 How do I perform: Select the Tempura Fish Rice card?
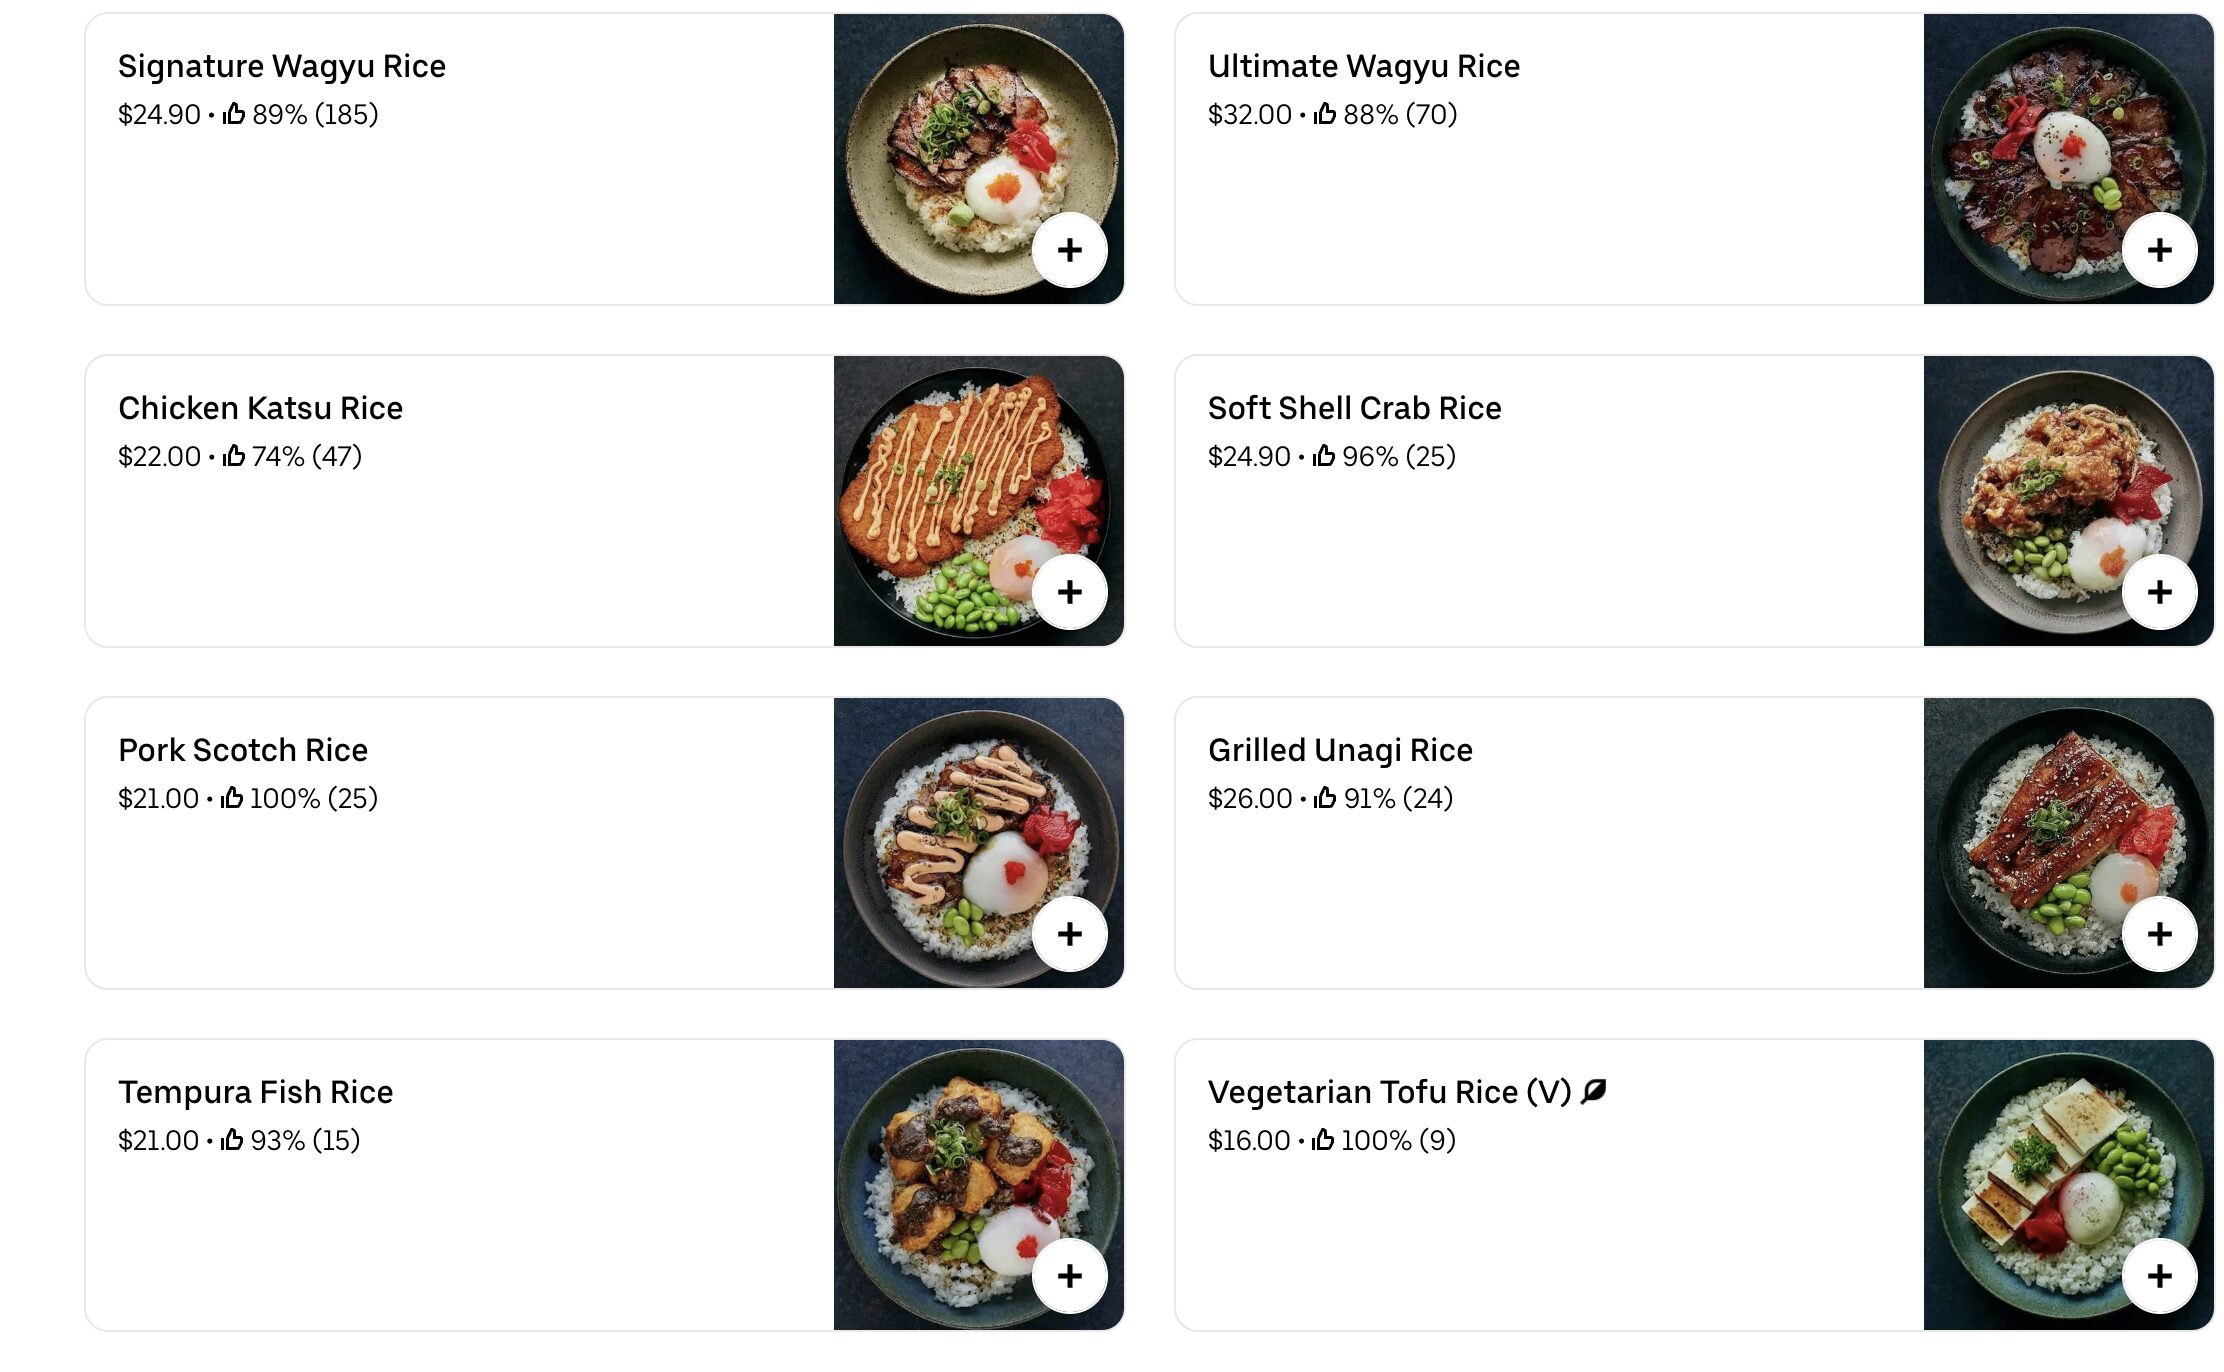click(256, 1091)
